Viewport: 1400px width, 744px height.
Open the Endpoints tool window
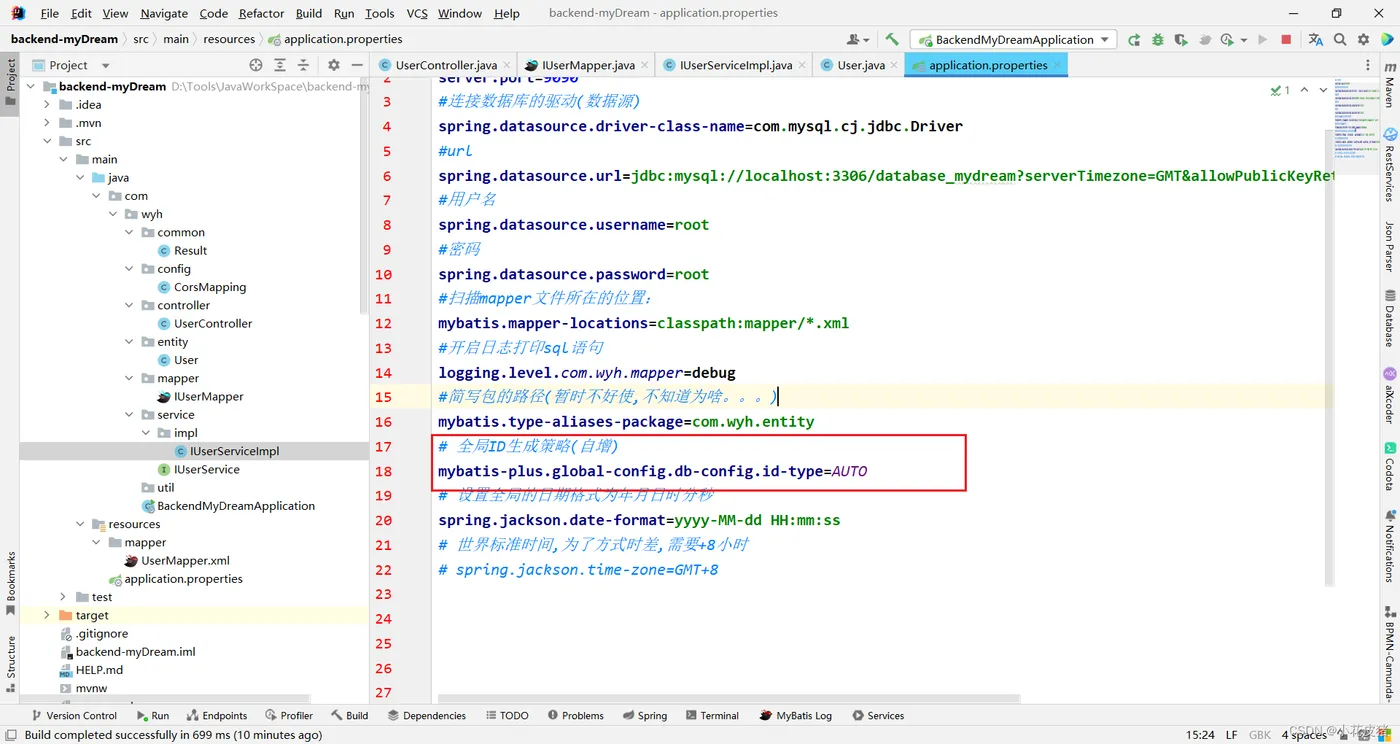(x=216, y=715)
